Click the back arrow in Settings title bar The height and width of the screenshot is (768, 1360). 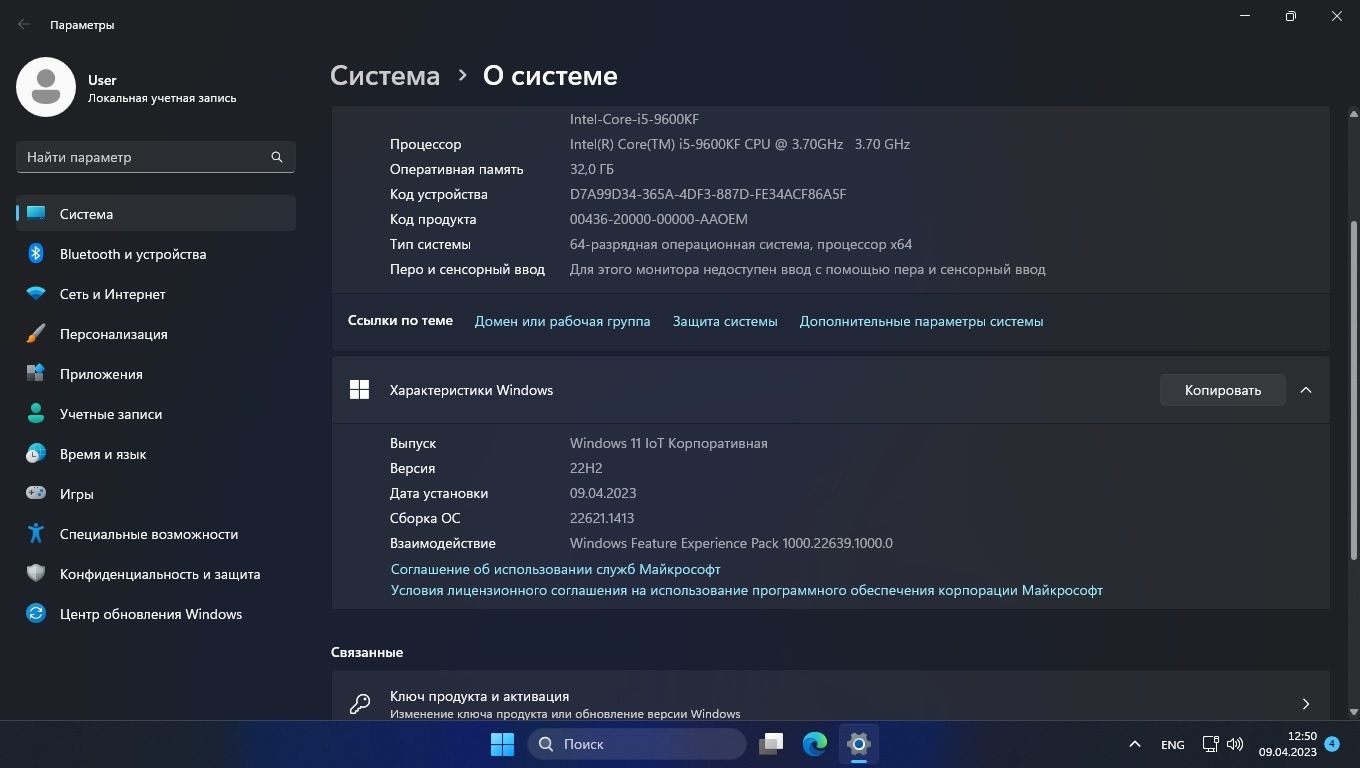(24, 24)
